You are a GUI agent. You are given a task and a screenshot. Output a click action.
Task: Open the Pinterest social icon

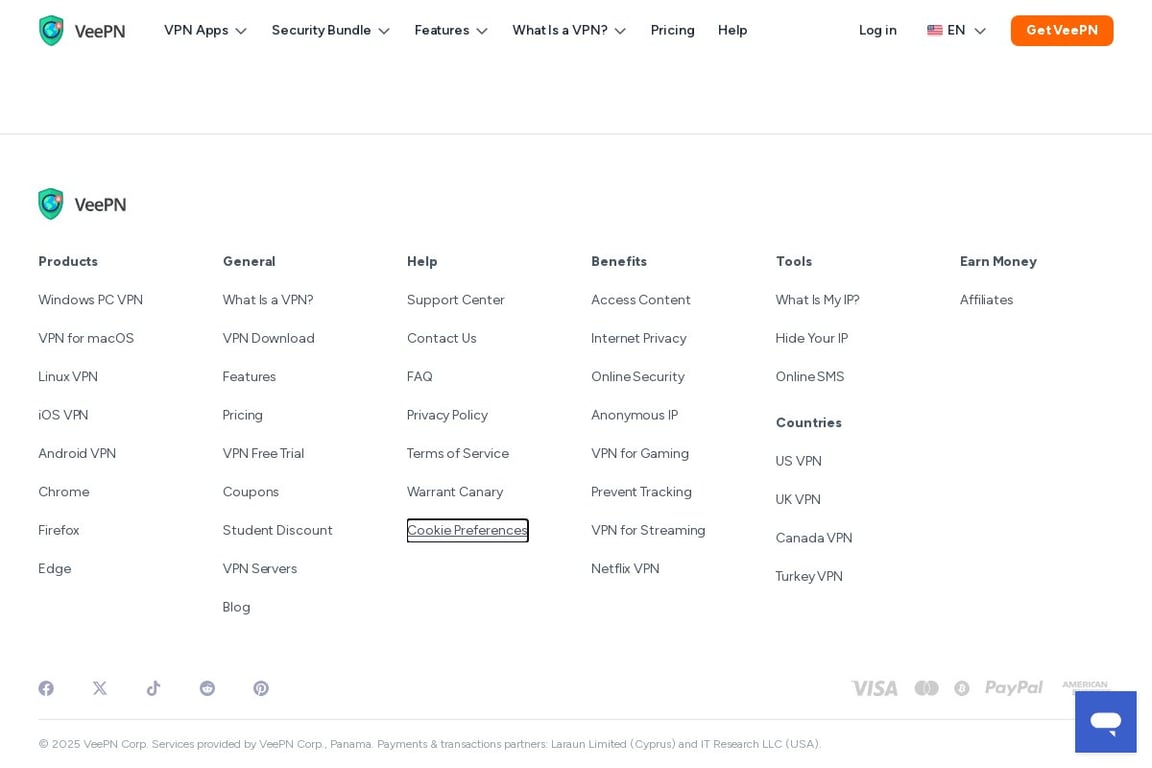[x=261, y=688]
